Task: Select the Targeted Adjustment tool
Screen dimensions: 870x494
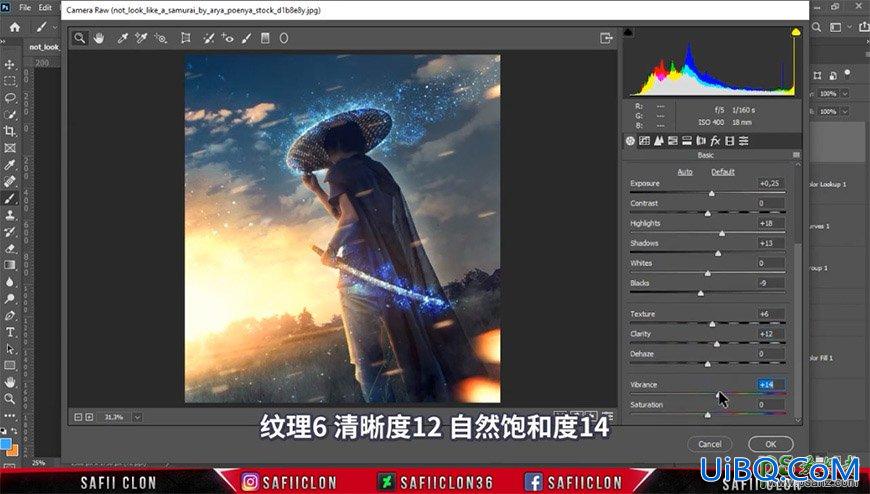Action: (x=161, y=38)
